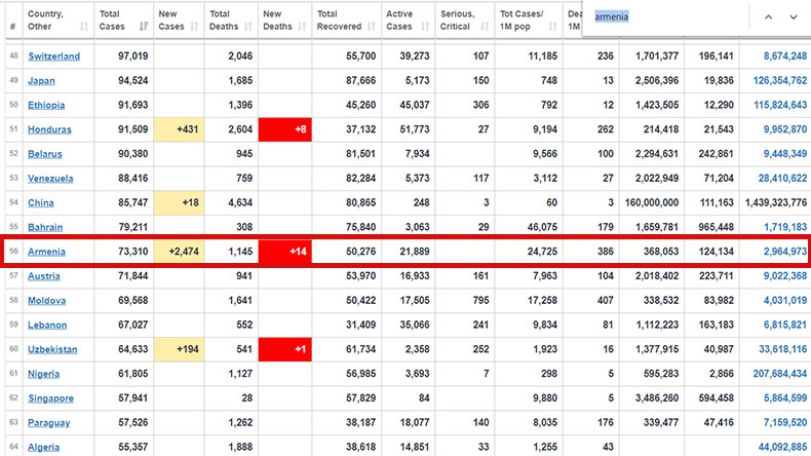The height and width of the screenshot is (456, 811).
Task: Open the Moldova country link
Action: pos(47,300)
